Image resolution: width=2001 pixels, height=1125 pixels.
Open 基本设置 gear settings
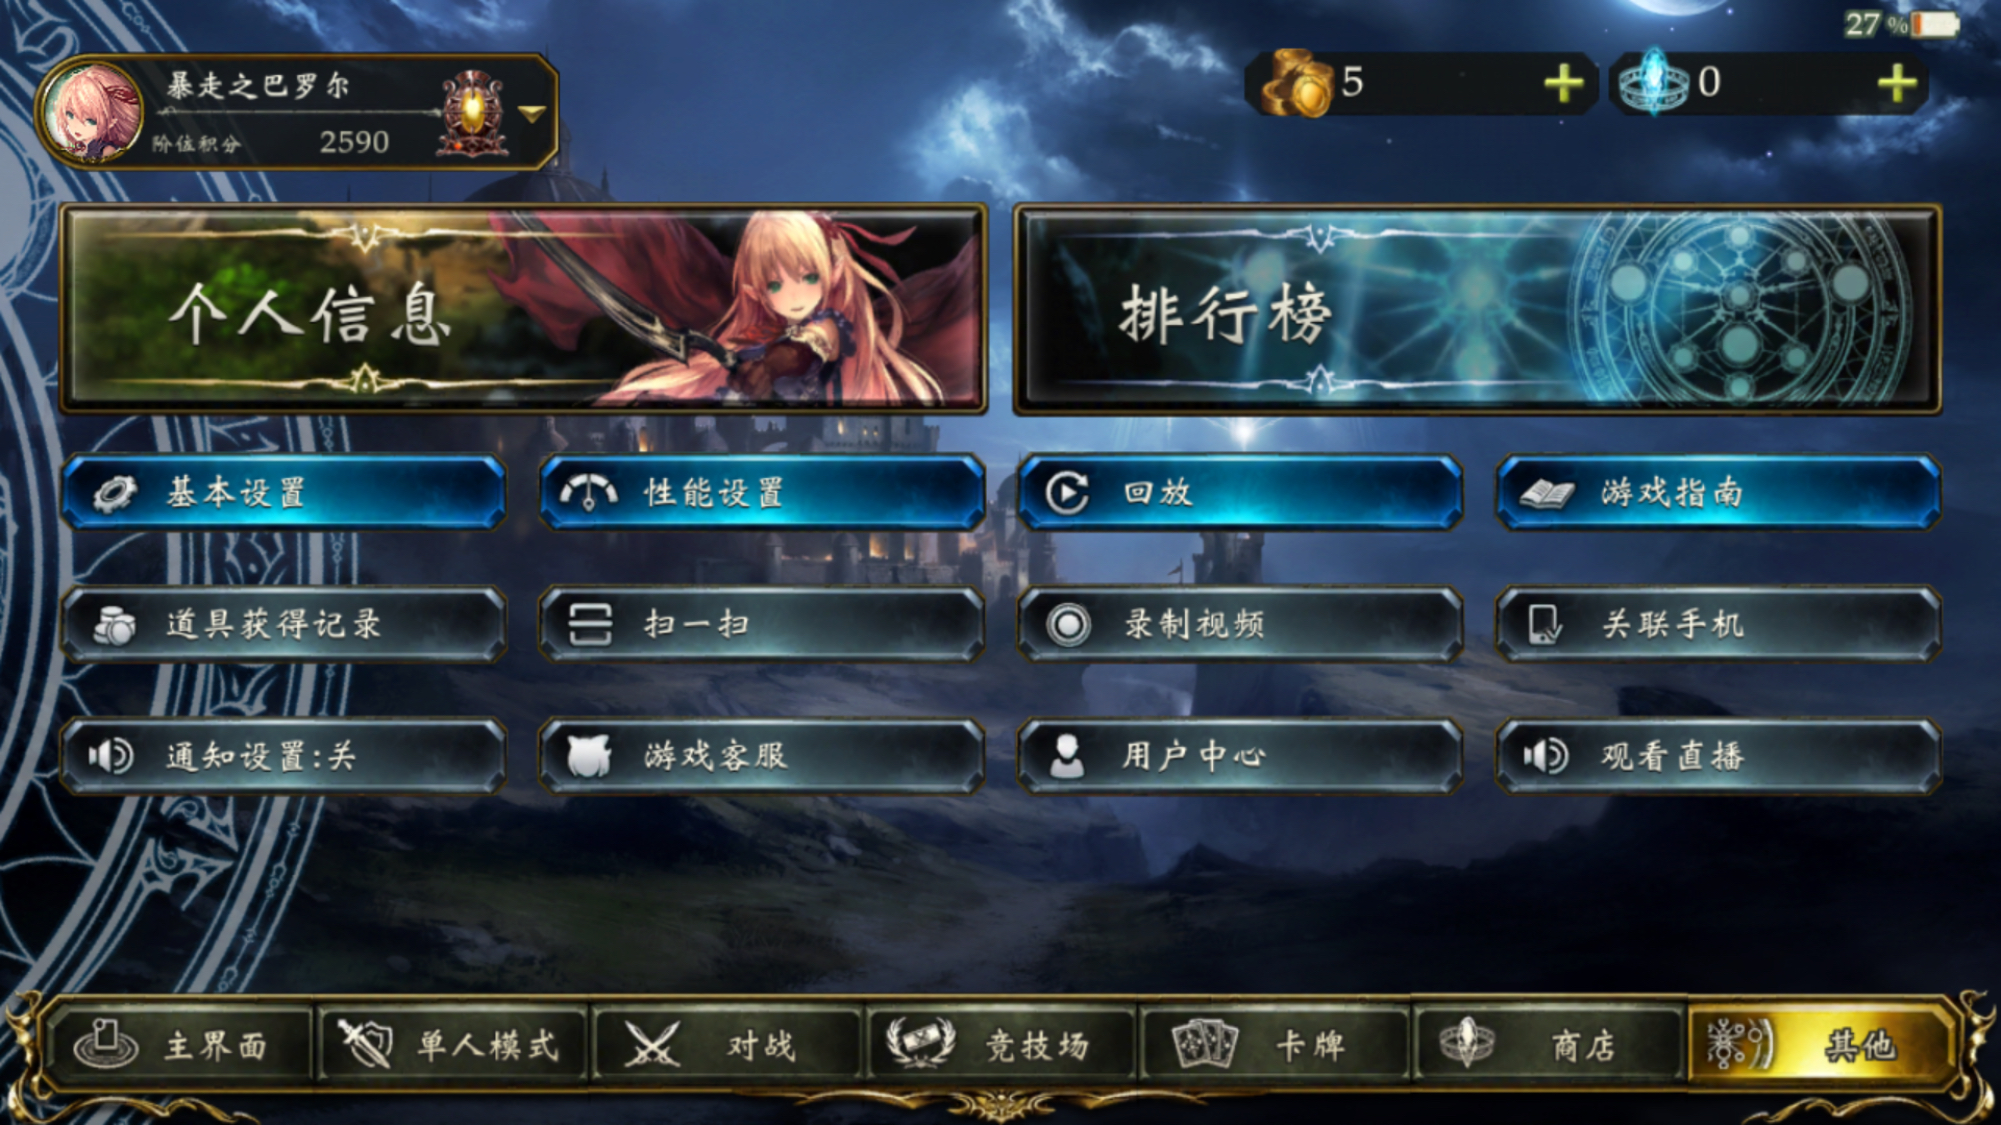284,492
